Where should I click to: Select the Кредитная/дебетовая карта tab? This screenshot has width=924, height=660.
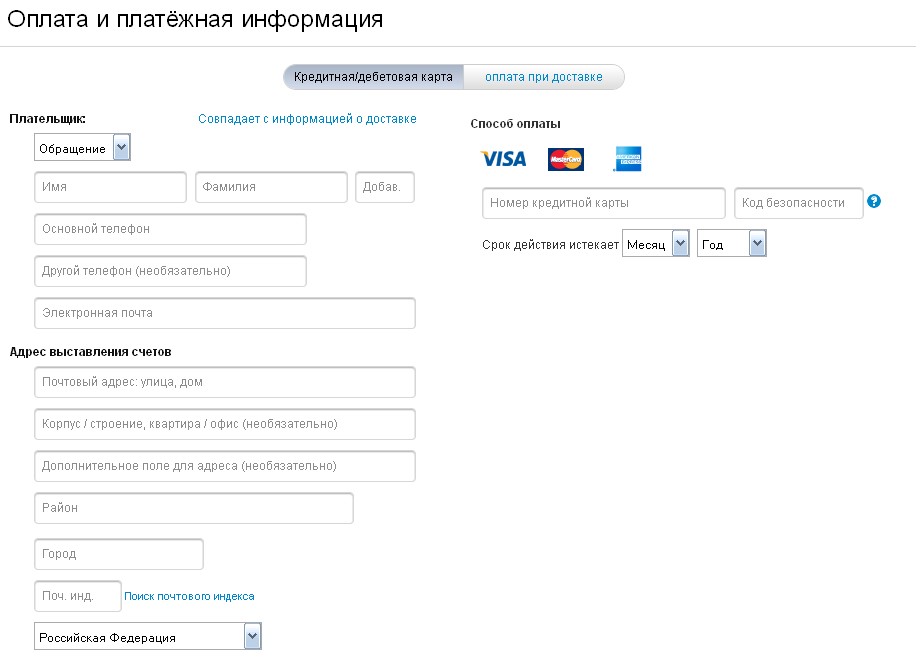[373, 77]
